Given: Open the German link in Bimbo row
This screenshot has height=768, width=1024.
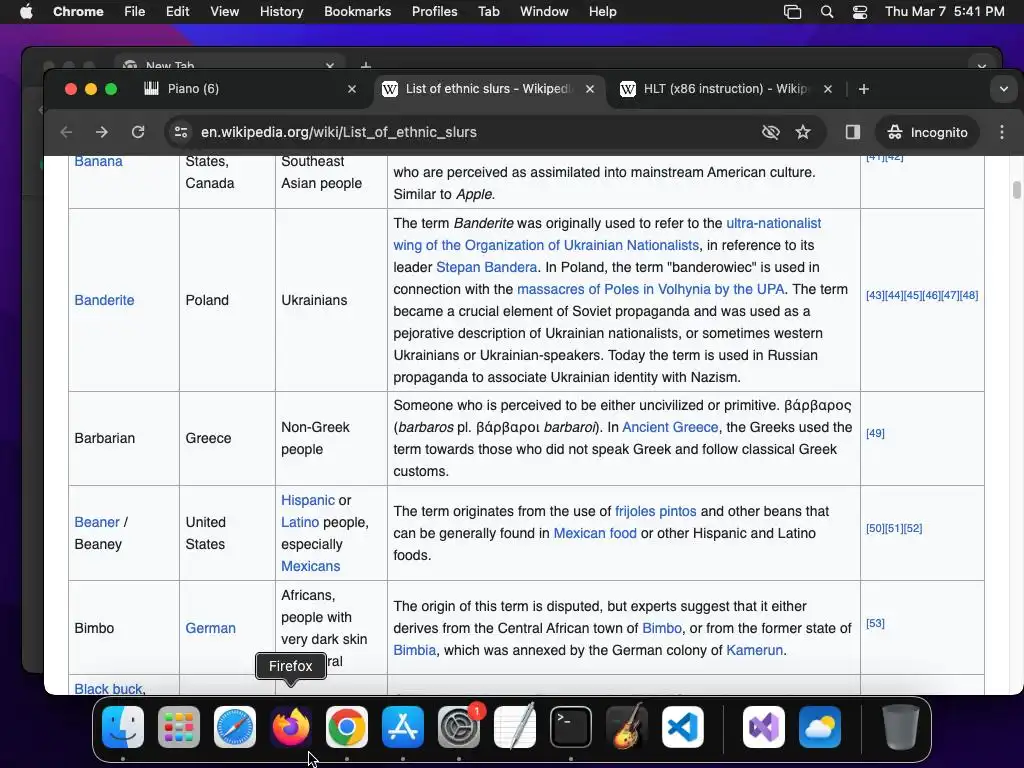Looking at the screenshot, I should point(210,628).
